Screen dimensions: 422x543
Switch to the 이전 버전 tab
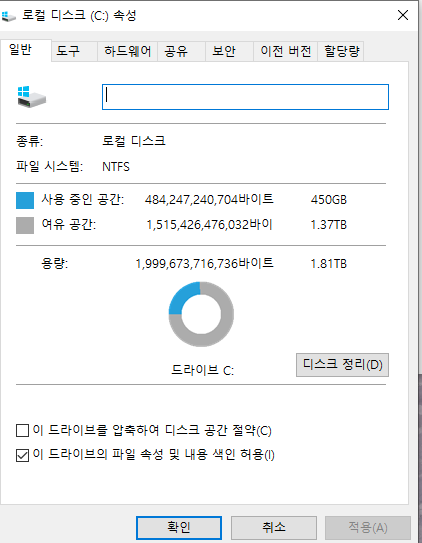coord(285,52)
